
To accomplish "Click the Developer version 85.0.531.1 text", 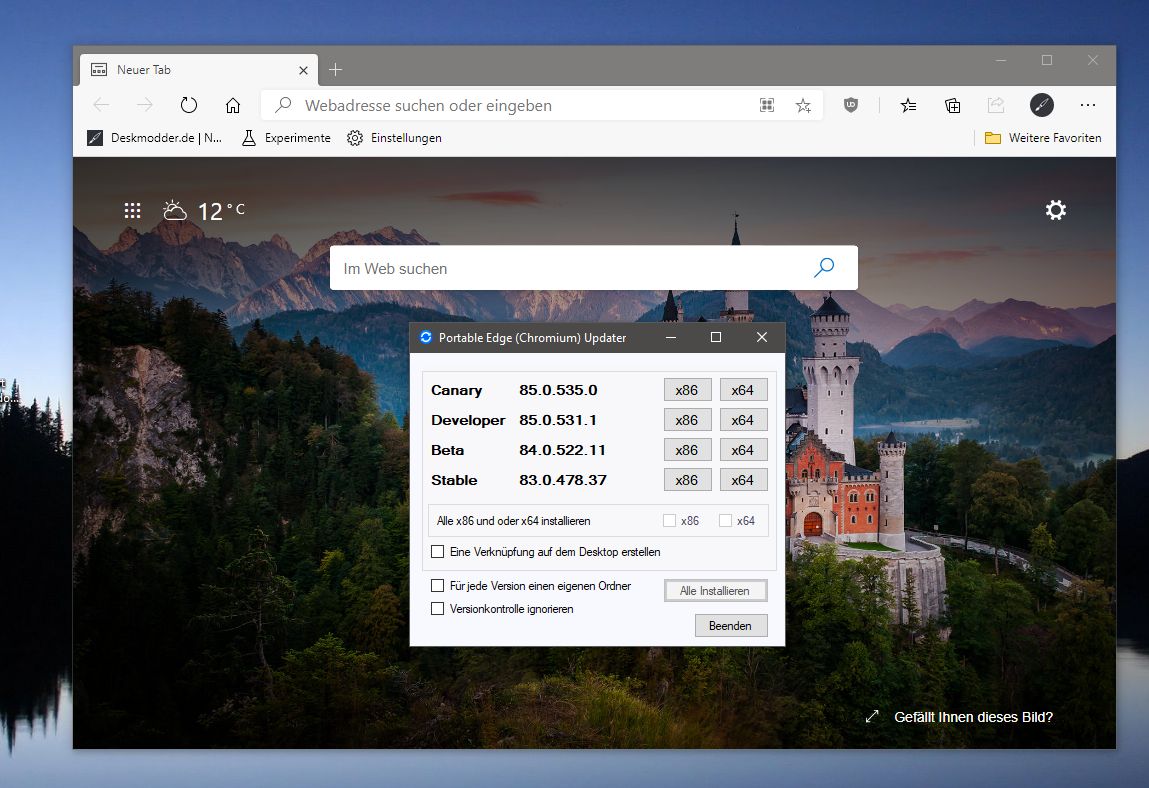I will point(558,420).
